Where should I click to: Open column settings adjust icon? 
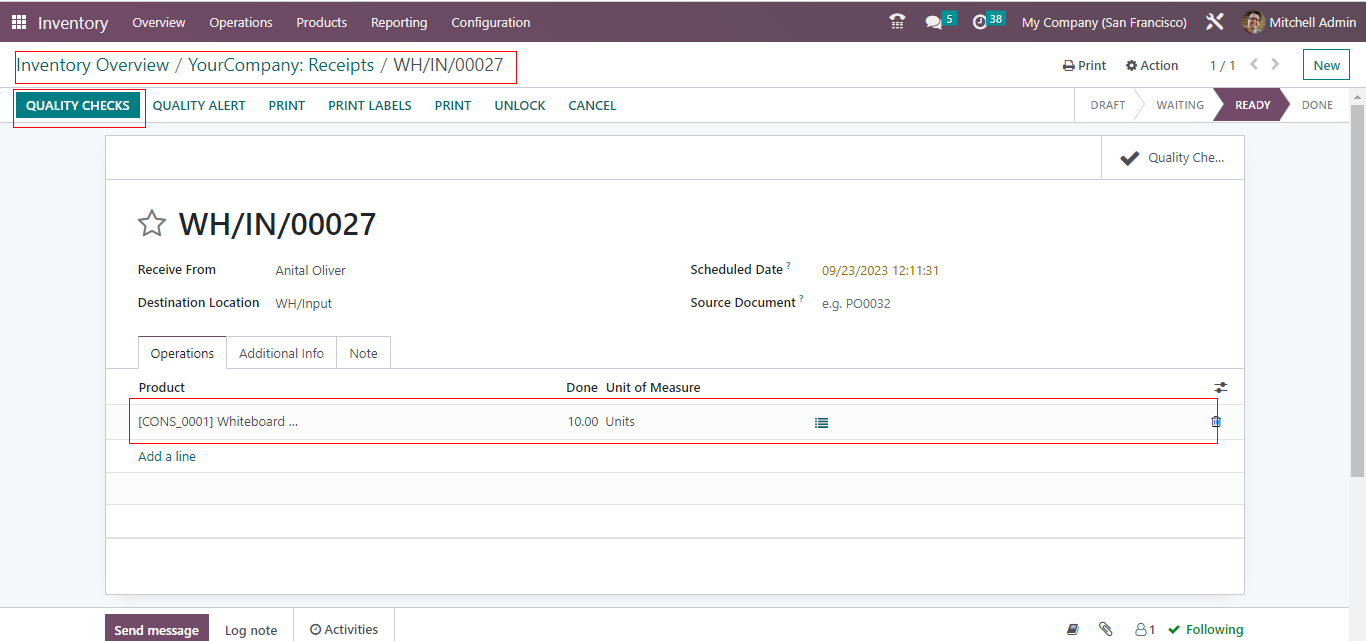pos(1220,388)
